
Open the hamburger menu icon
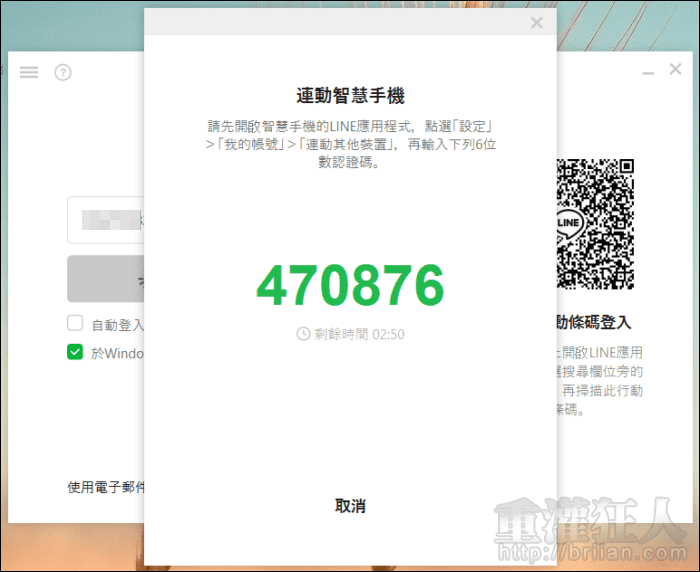(x=29, y=72)
